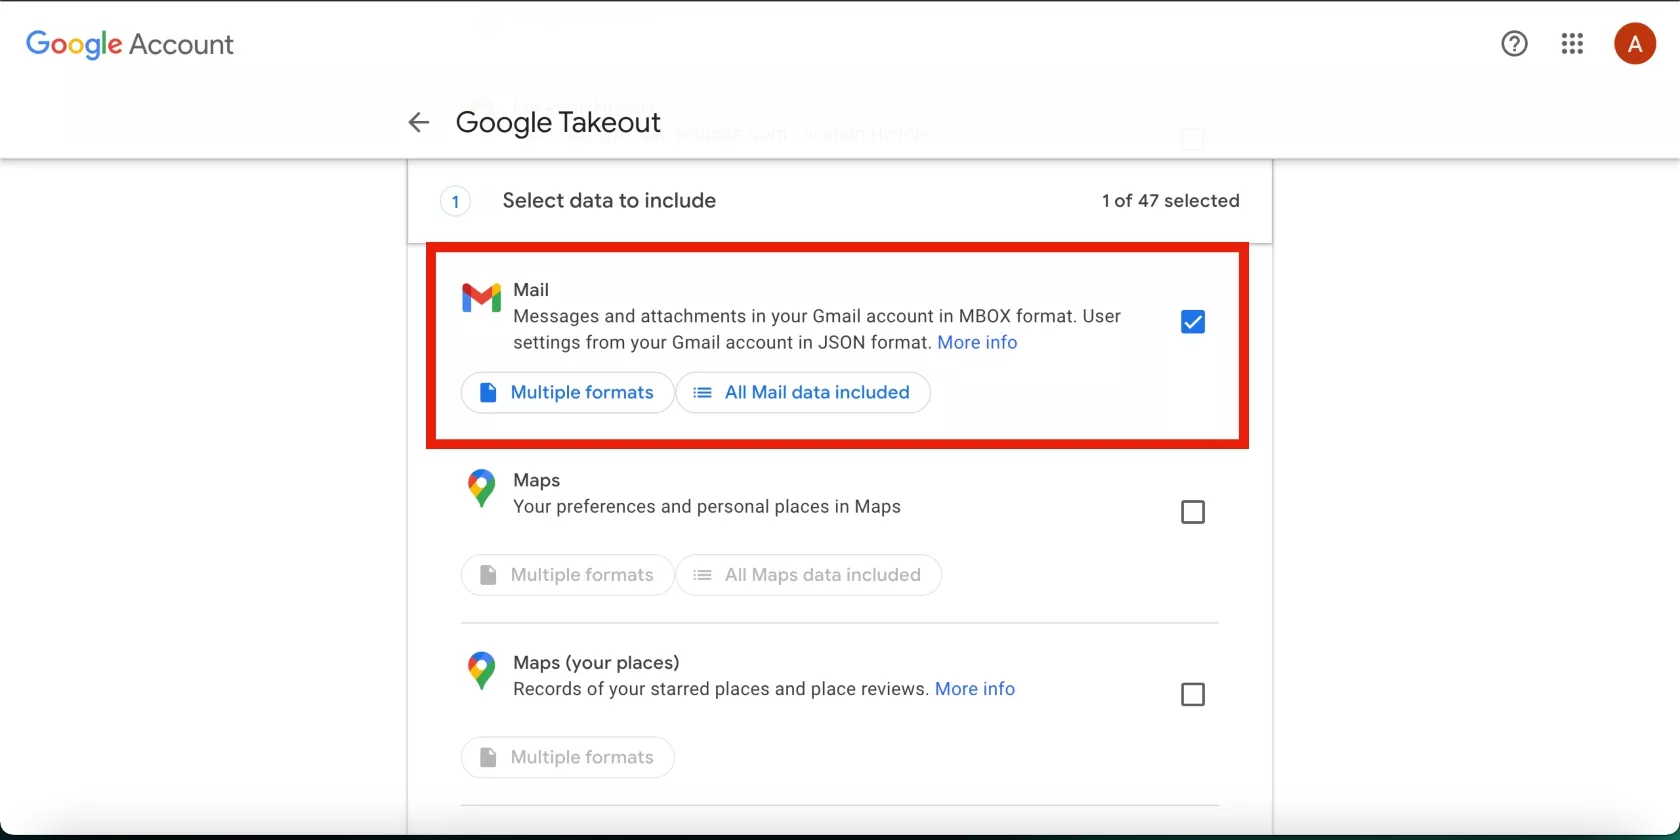Open More info link for Maps (your places)

tap(974, 689)
